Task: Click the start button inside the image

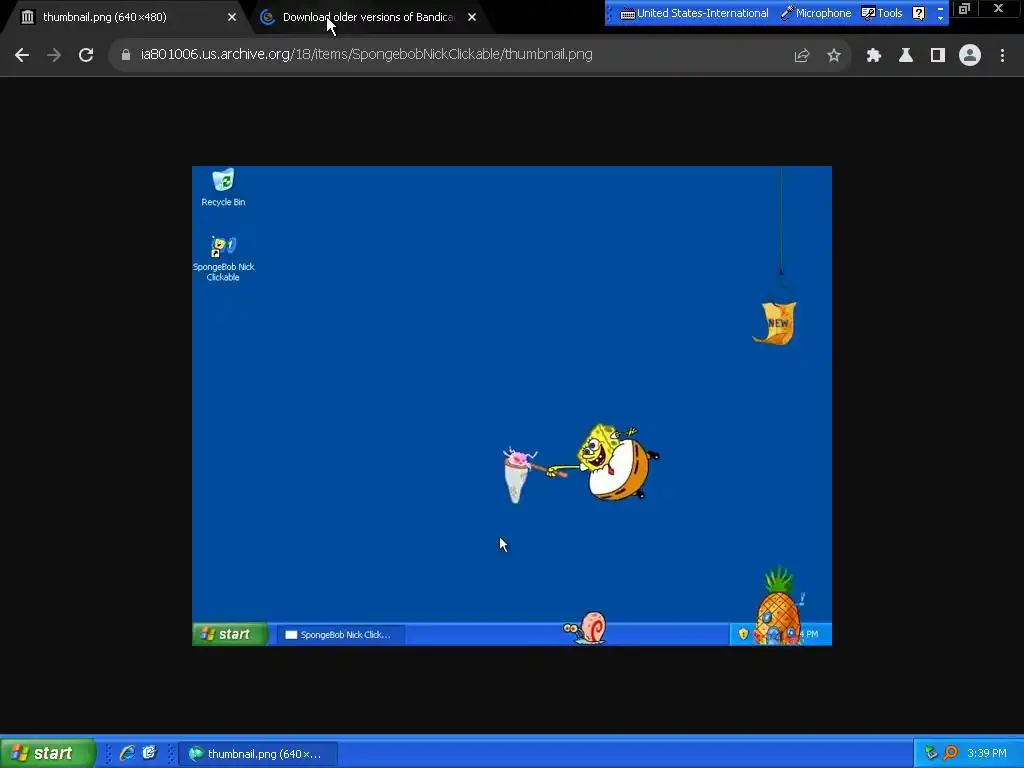Action: (230, 634)
